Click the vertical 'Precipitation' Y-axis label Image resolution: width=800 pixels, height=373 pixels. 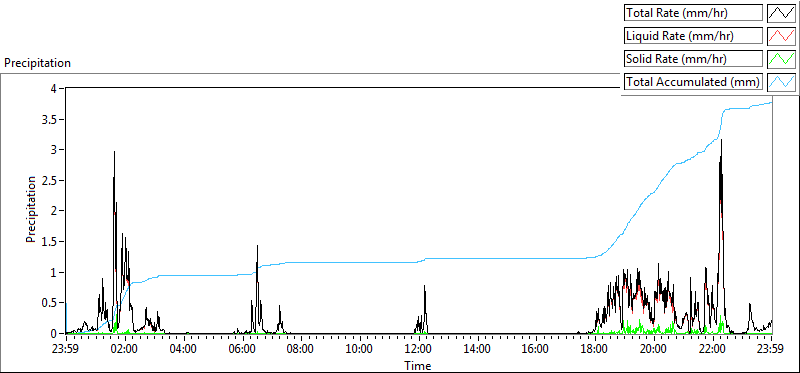(31, 209)
